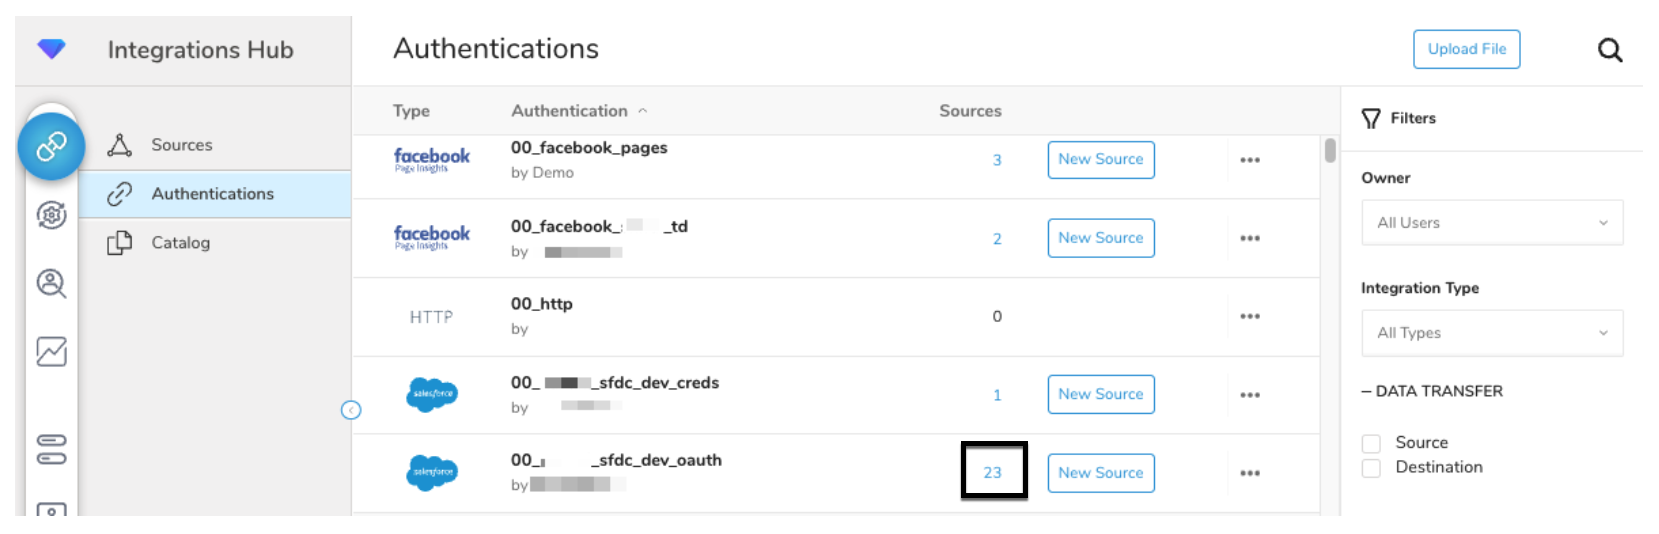Click the Upload File button
The image size is (1659, 534).
click(1466, 49)
